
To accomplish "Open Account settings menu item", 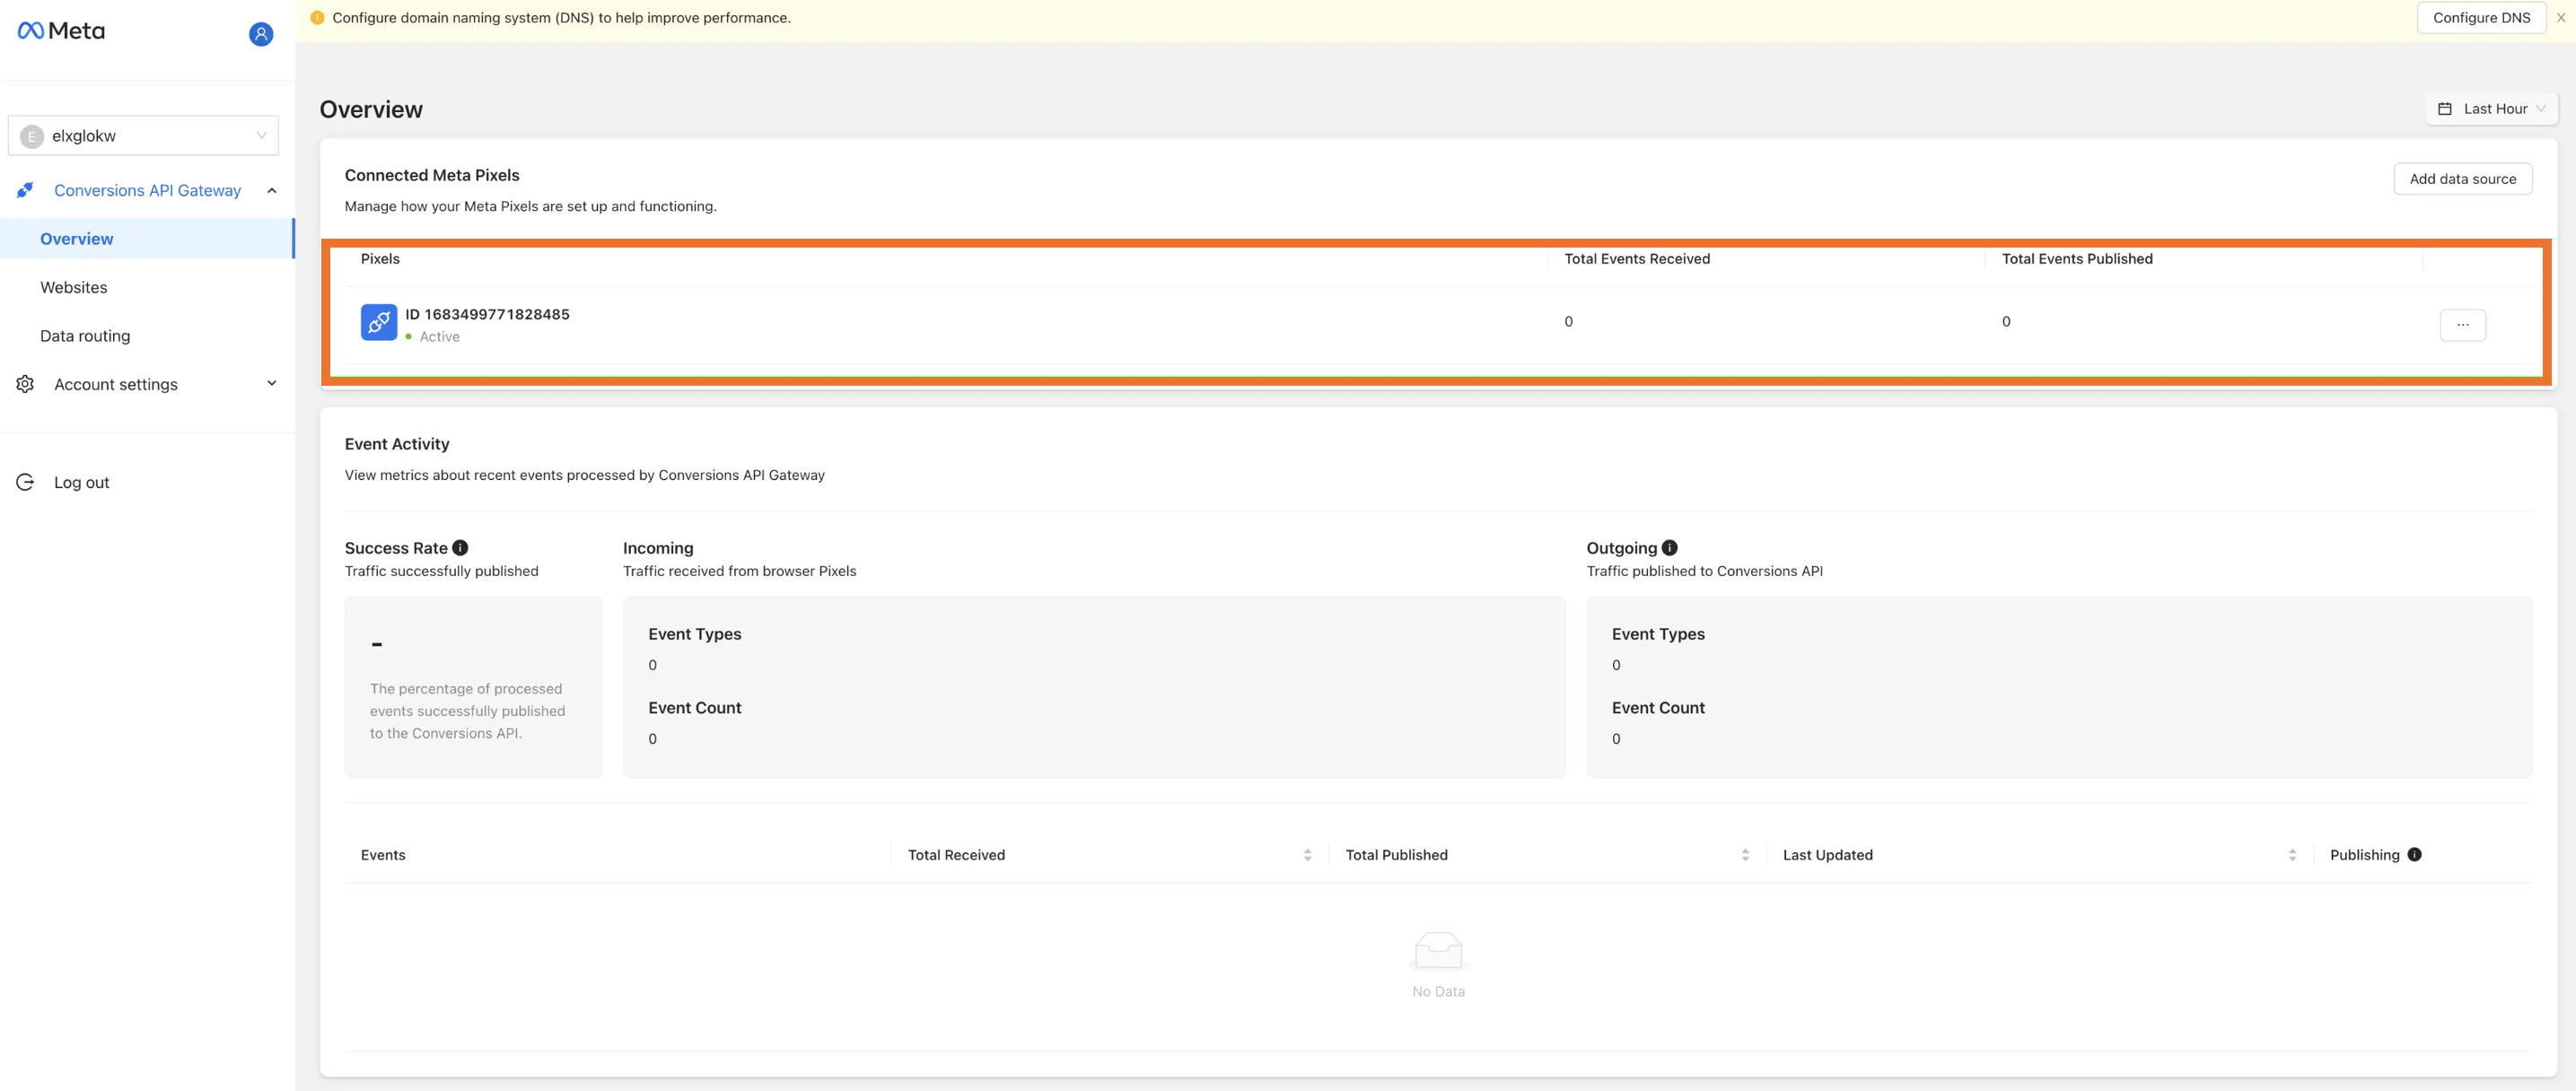I will (116, 384).
